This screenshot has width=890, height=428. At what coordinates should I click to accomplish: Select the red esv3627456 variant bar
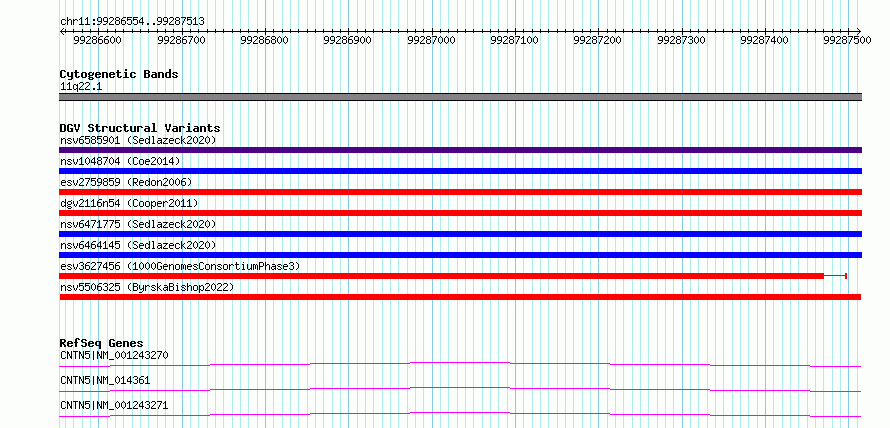click(x=442, y=276)
